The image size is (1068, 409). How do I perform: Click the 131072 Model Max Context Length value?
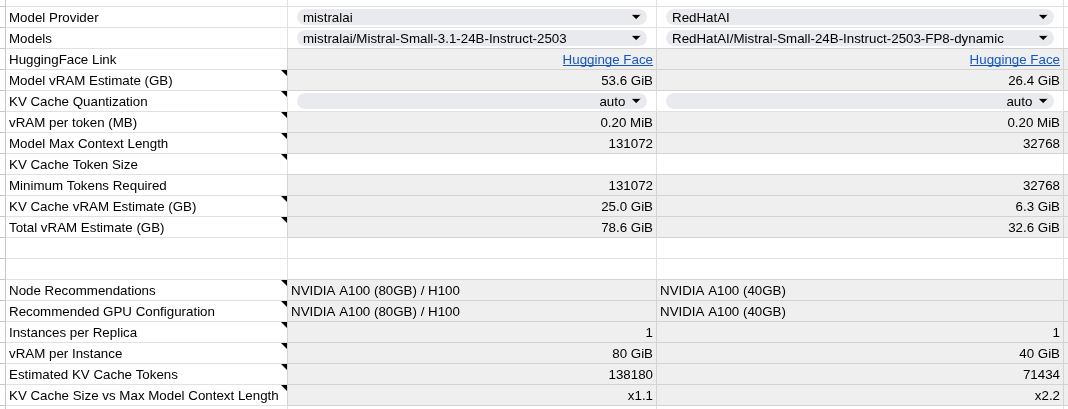472,143
